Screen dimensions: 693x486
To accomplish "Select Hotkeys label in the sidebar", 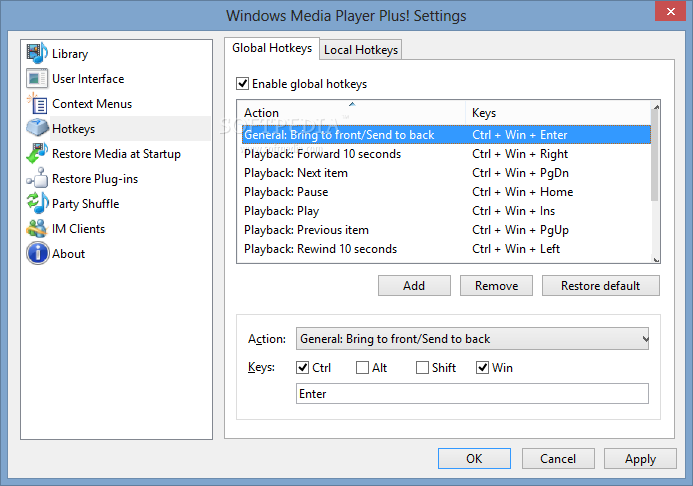I will tap(73, 129).
